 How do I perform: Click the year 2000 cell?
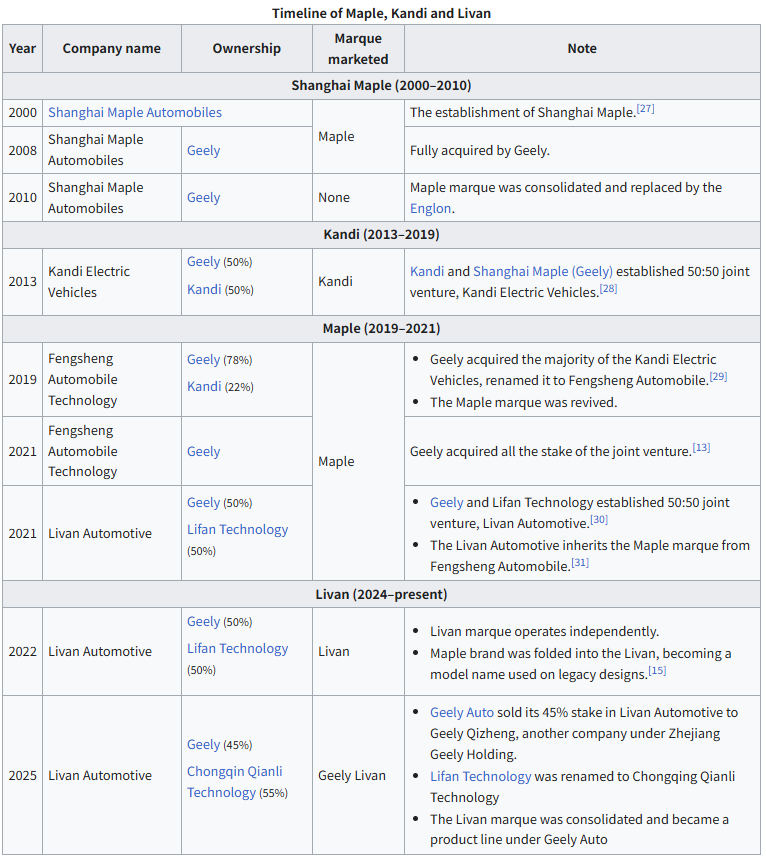pos(23,113)
